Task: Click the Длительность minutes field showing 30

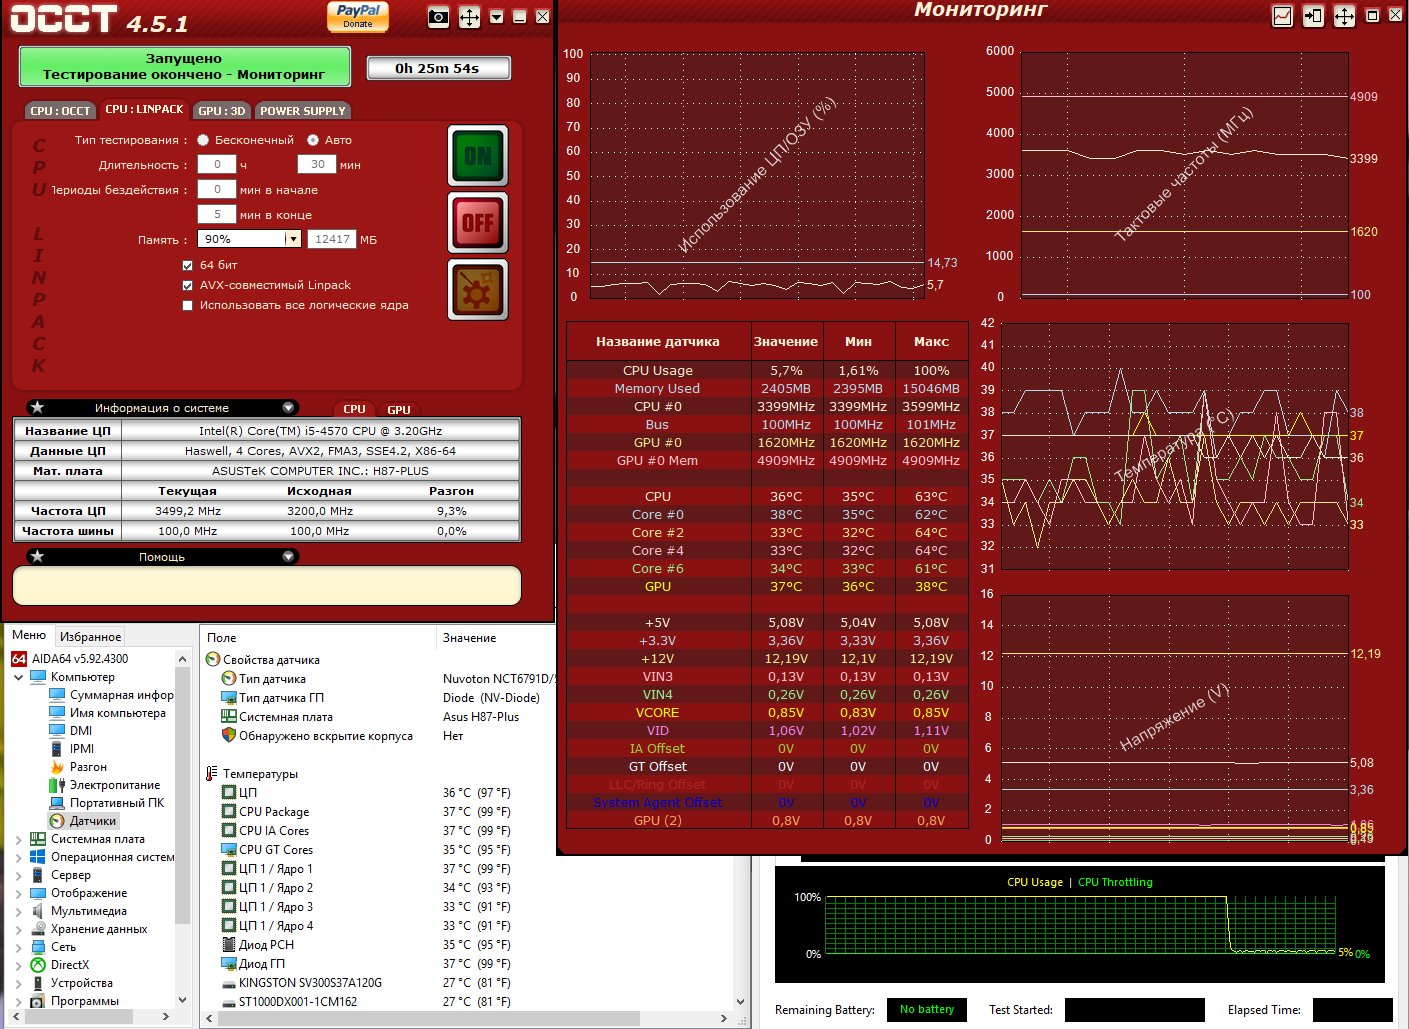Action: coord(317,164)
